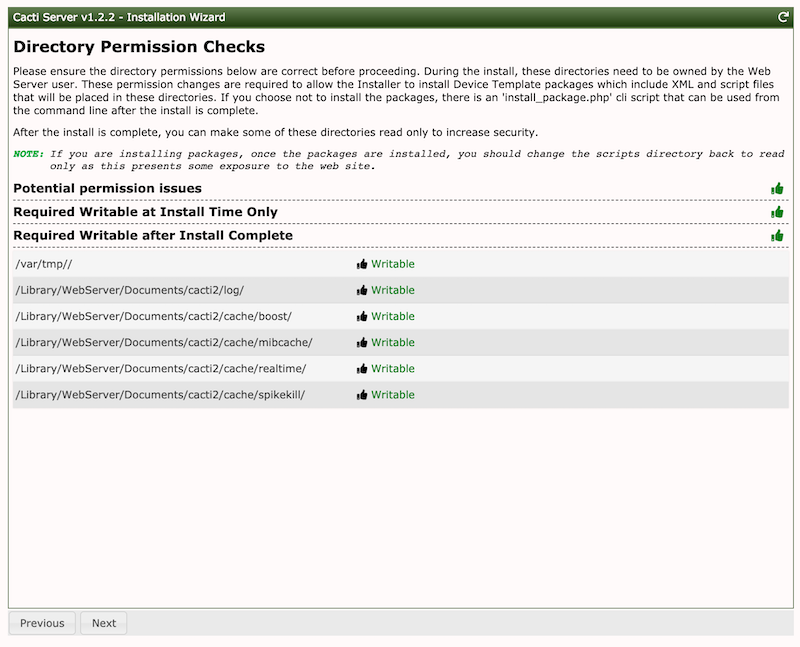Proceed with the Next button
Viewport: 800px width, 647px height.
tap(104, 623)
